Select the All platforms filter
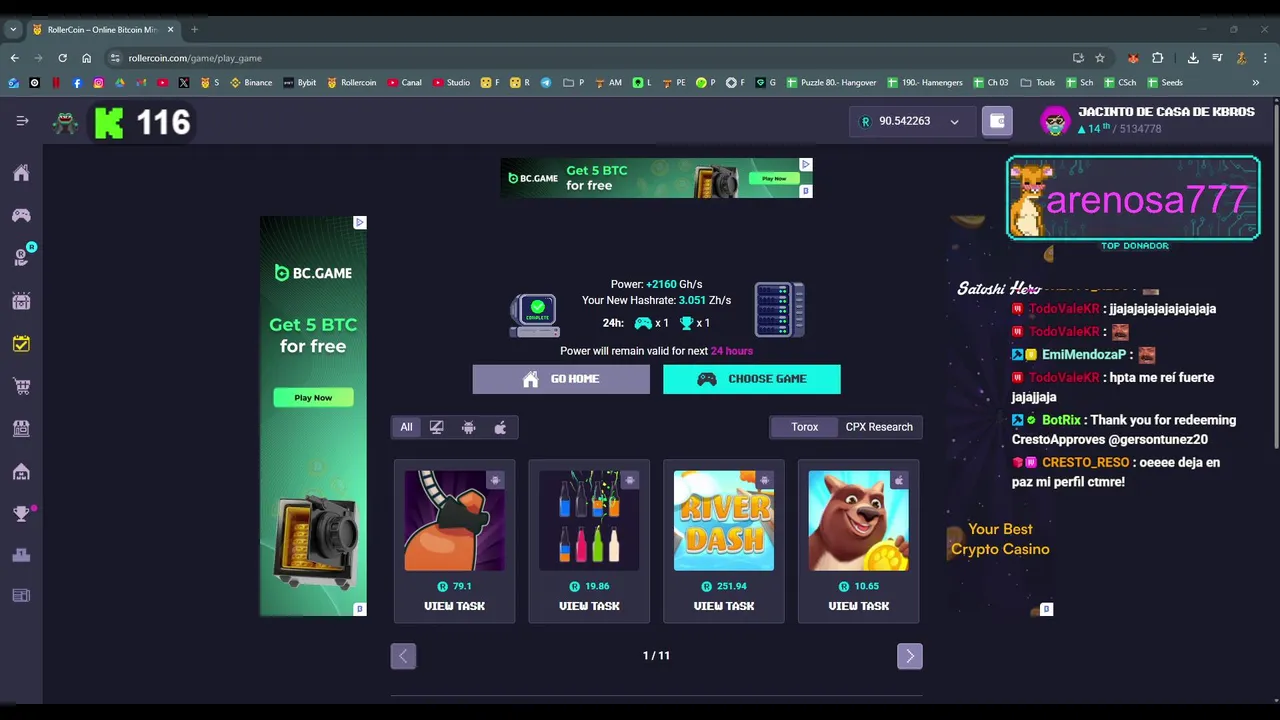1280x720 pixels. [406, 427]
